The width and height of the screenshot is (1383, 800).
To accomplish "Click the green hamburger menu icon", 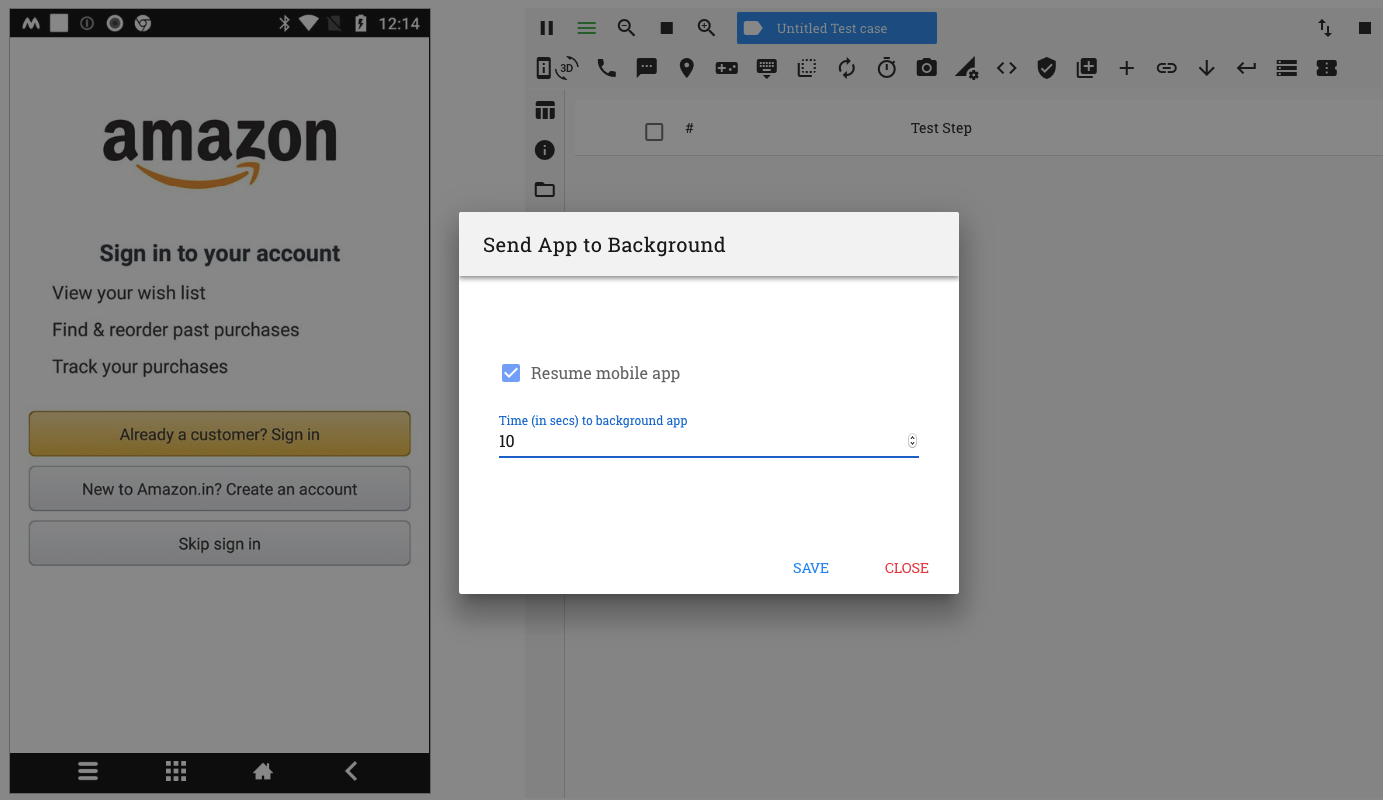I will click(x=587, y=28).
